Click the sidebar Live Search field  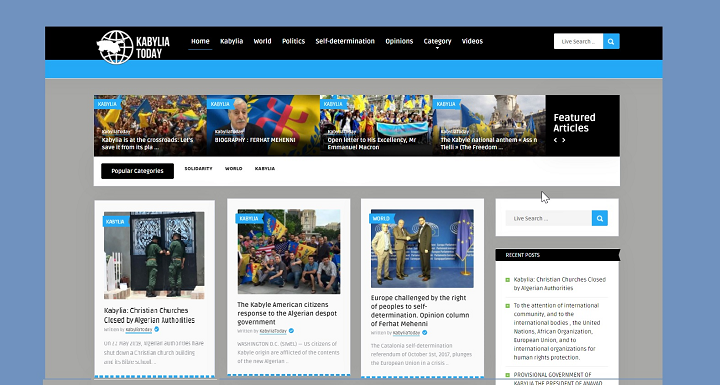pos(549,218)
